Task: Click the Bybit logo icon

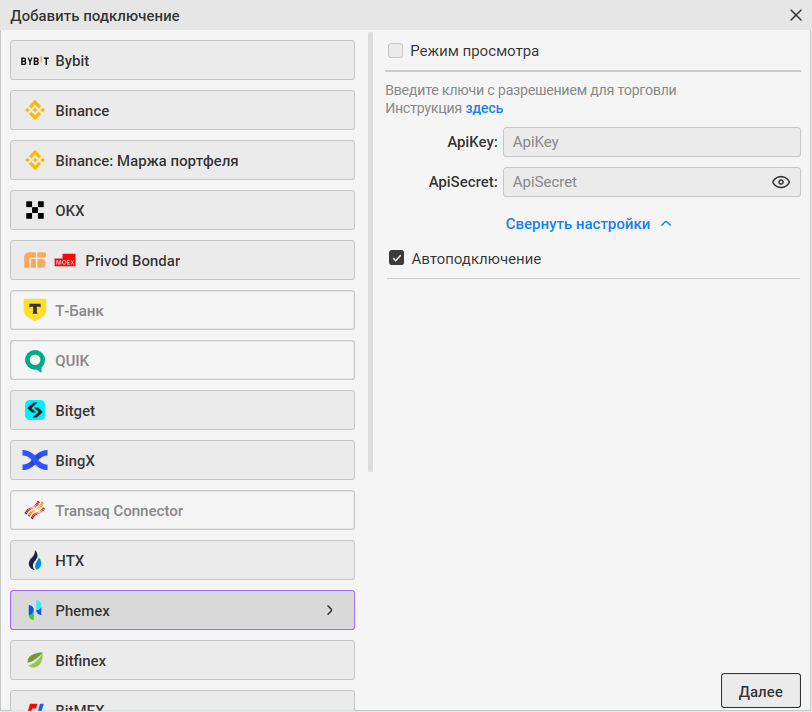Action: pos(35,61)
